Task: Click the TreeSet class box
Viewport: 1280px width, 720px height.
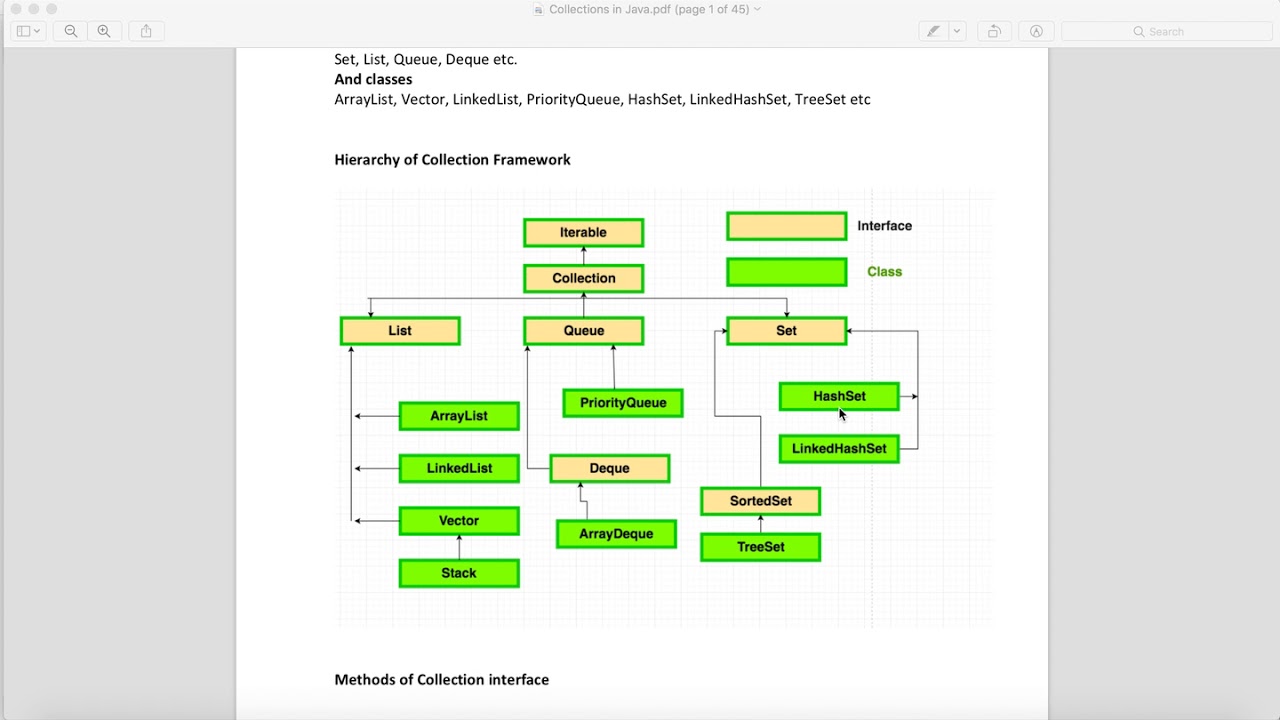Action: tap(761, 547)
